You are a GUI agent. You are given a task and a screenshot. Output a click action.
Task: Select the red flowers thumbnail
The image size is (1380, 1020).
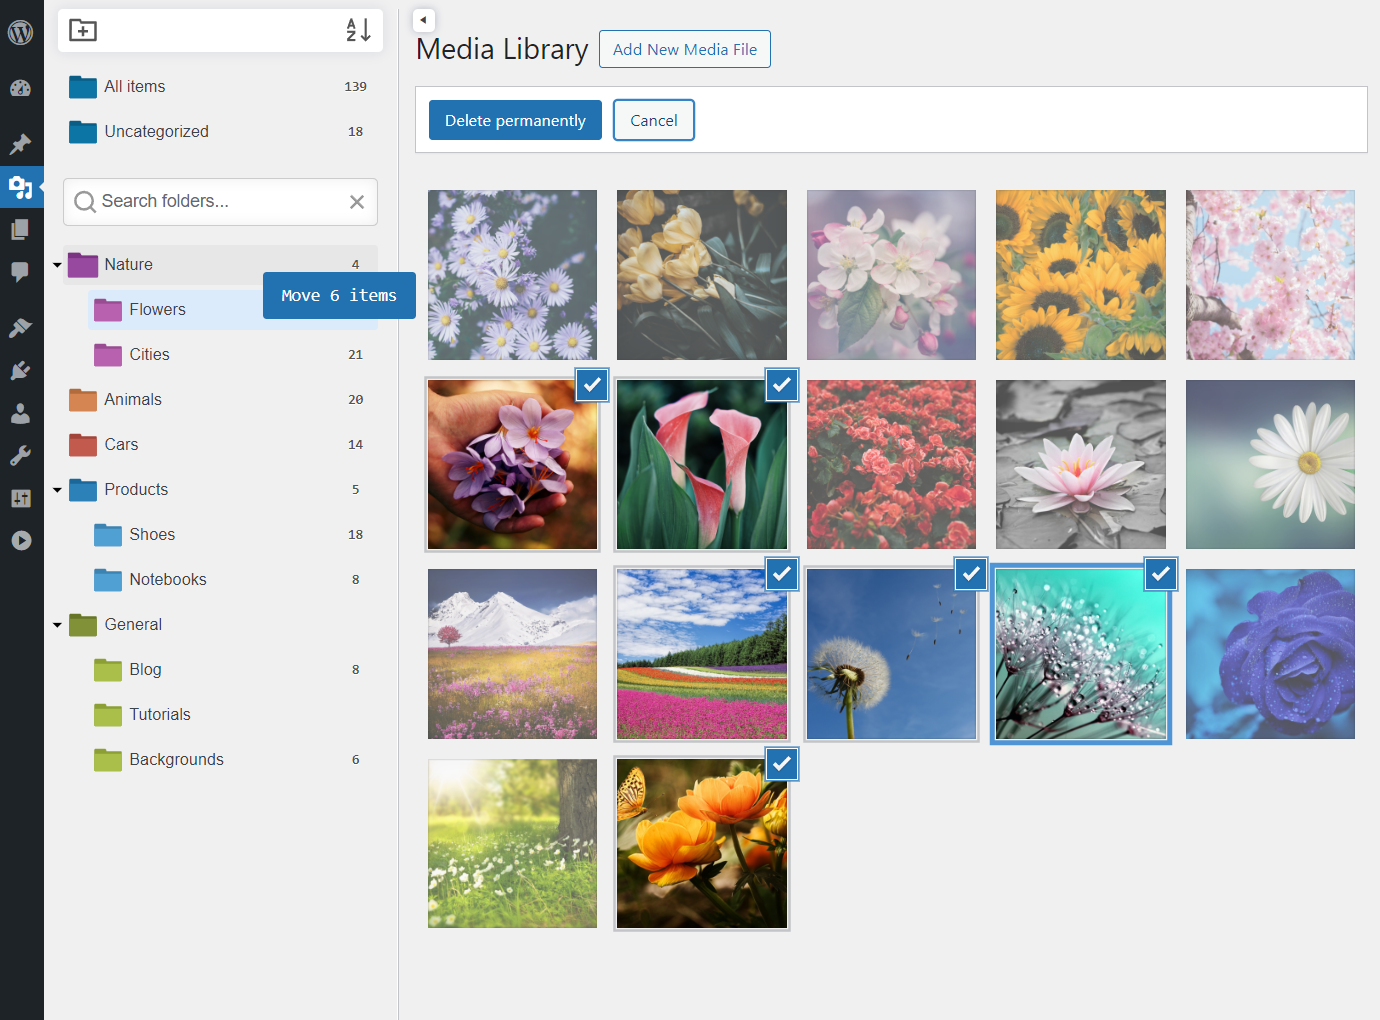point(891,464)
